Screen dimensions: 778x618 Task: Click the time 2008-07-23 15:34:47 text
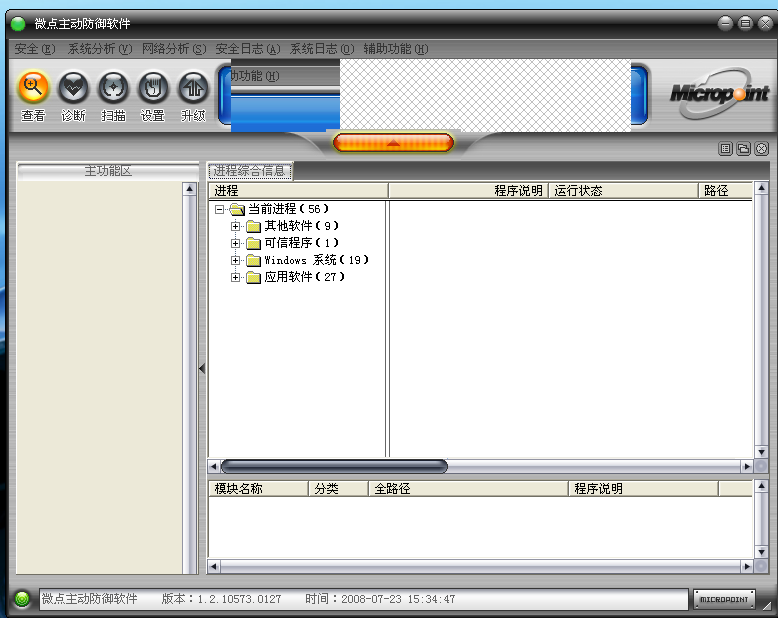tap(398, 599)
